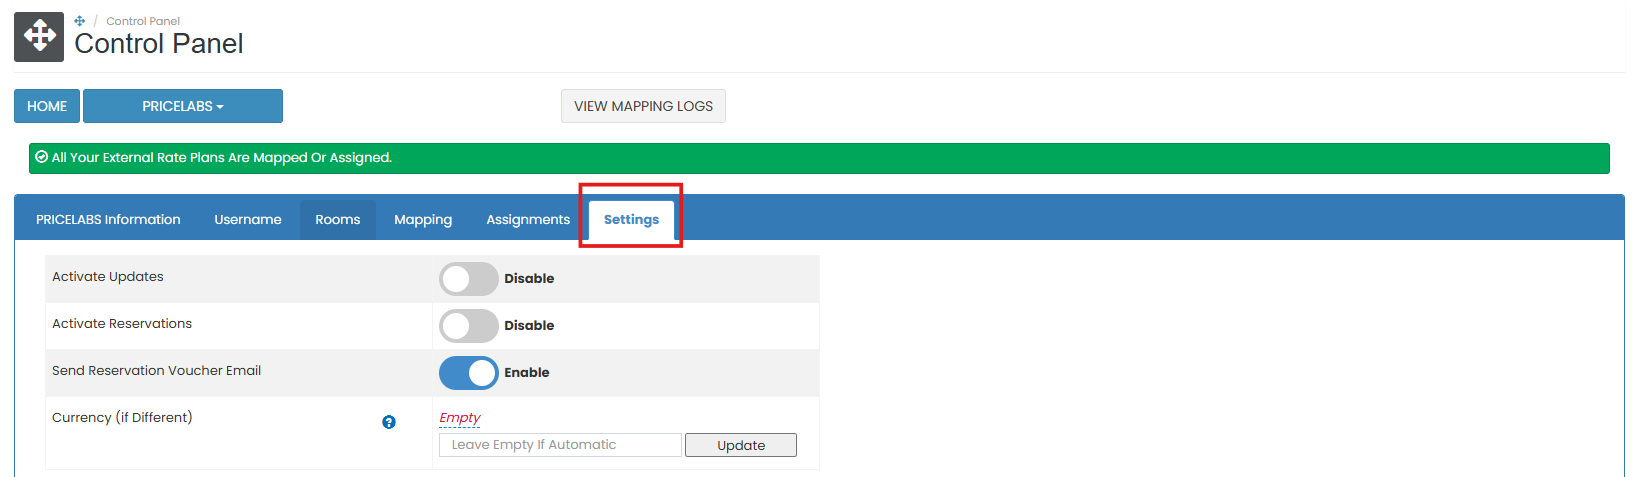Toggle the Activate Updates switch
Image resolution: width=1638 pixels, height=477 pixels.
[x=469, y=279]
